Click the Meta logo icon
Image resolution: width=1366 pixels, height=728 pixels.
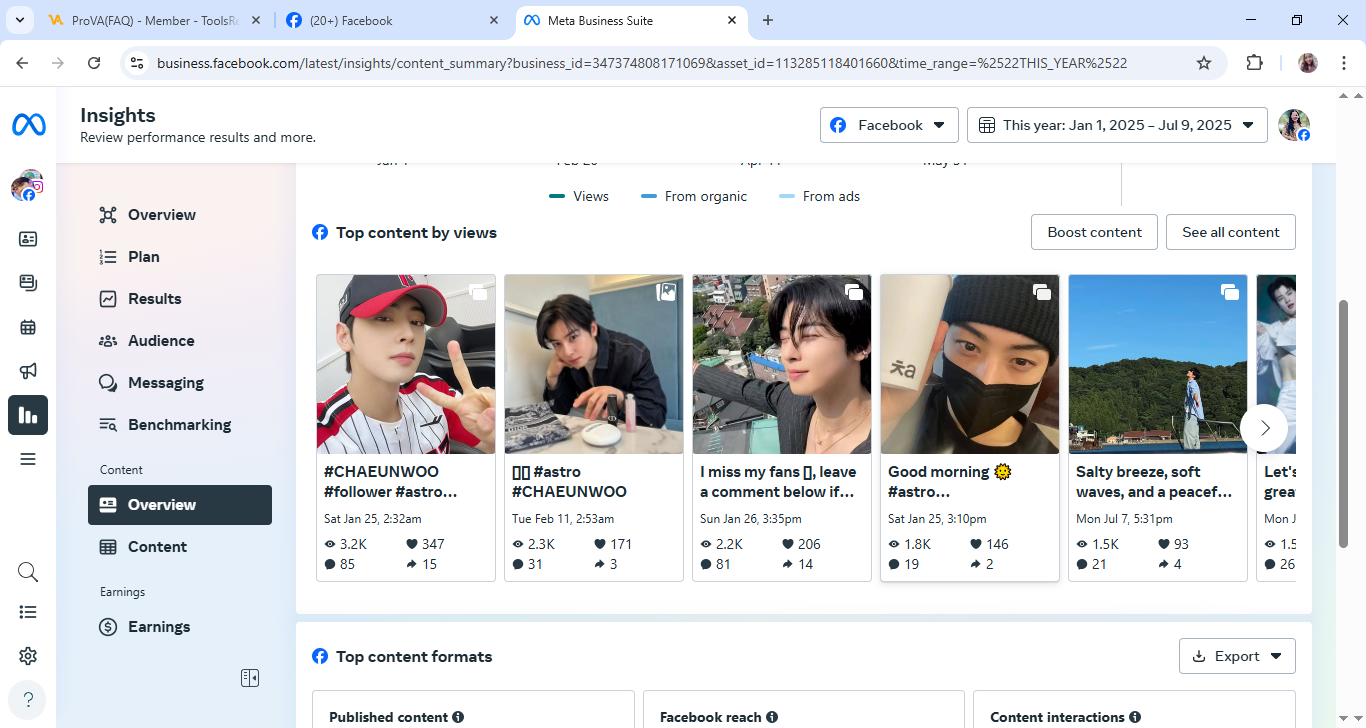(x=28, y=125)
